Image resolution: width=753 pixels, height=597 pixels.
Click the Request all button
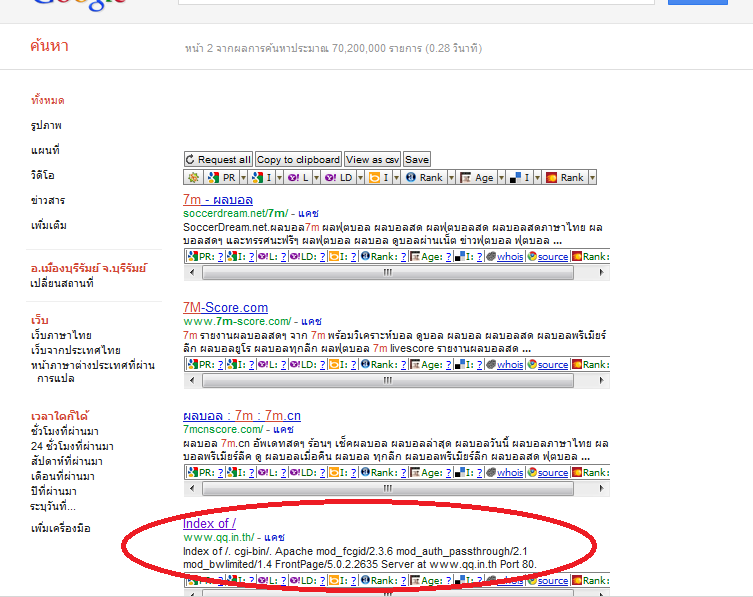[x=219, y=159]
